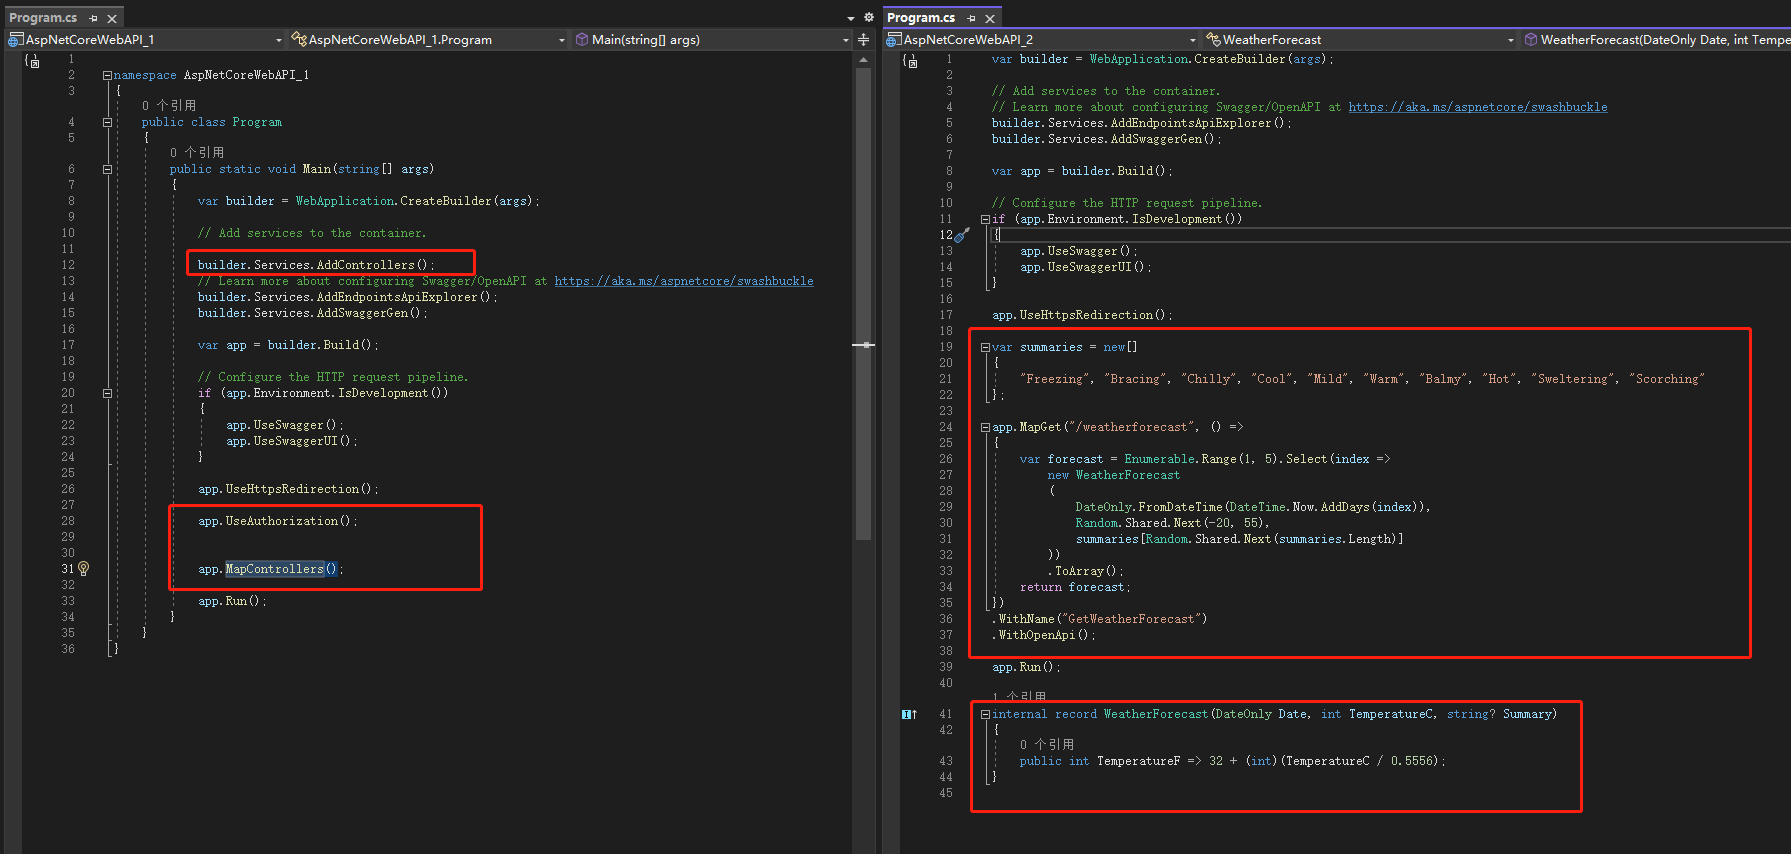Switch to left Program.cs tab
The width and height of the screenshot is (1791, 854).
[43, 18]
